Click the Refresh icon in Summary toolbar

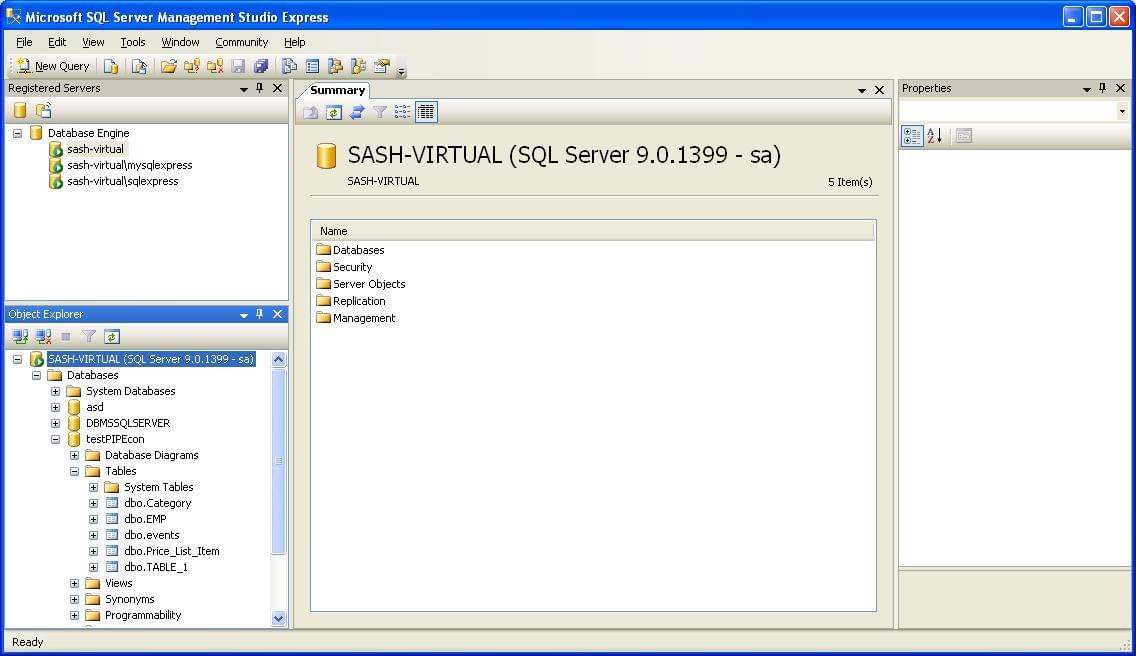334,112
